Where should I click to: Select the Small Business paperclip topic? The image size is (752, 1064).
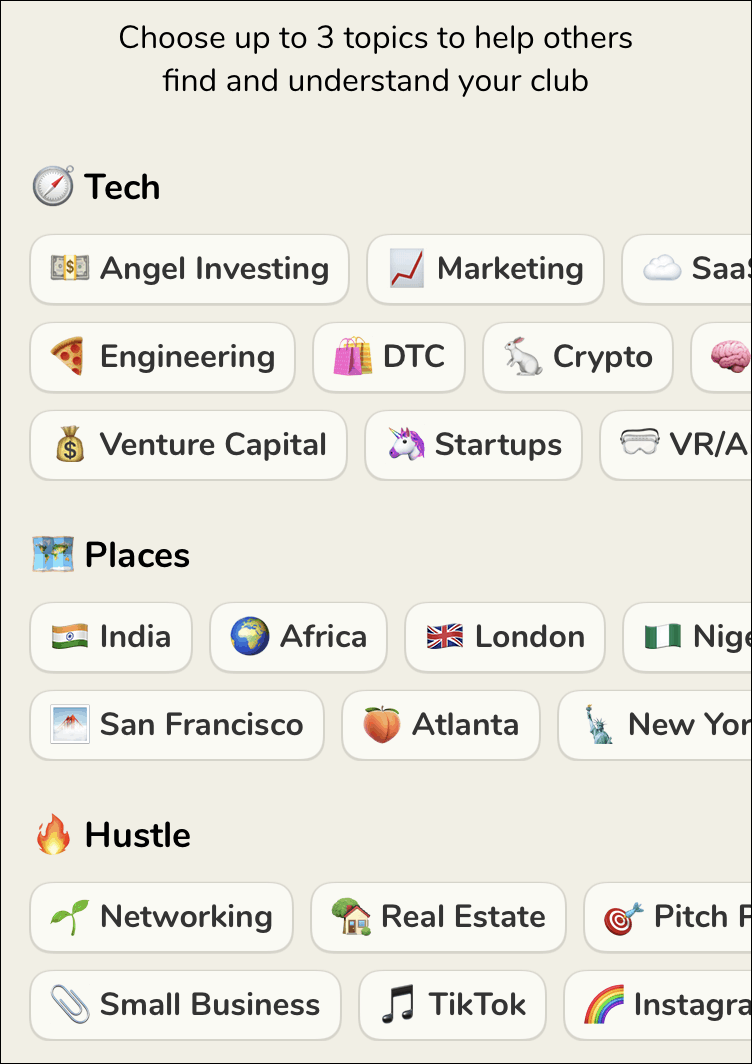point(185,1005)
